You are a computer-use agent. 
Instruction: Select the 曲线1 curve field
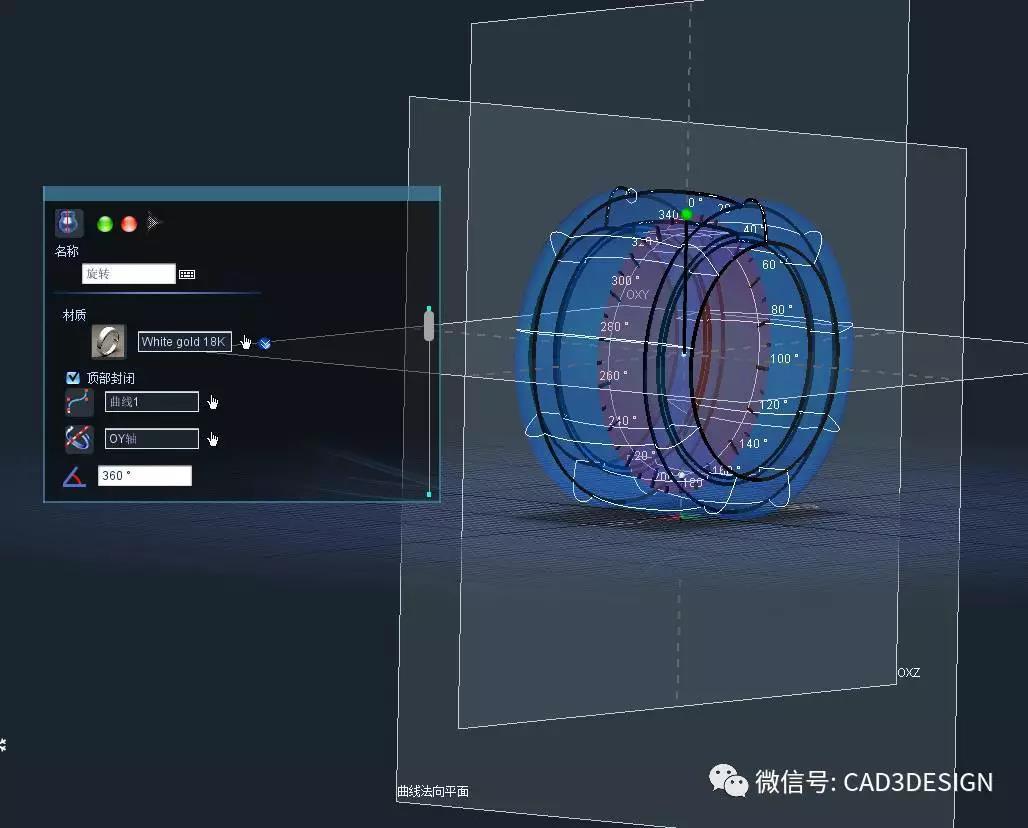[x=151, y=402]
